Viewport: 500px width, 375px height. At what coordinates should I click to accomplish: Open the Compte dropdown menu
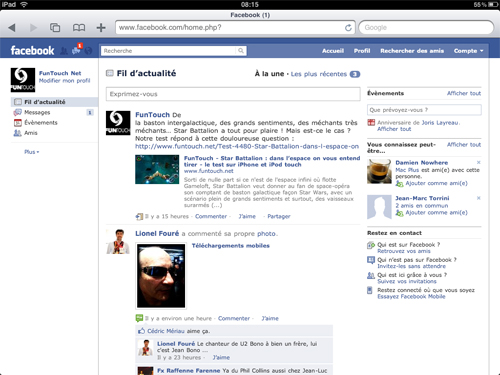(x=468, y=51)
